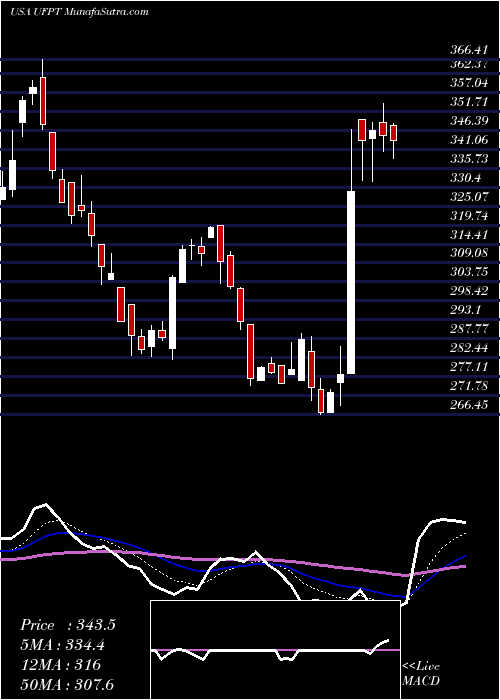Image resolution: width=500 pixels, height=700 pixels.
Task: Click the 330.4 price axis label
Action: click(x=466, y=178)
